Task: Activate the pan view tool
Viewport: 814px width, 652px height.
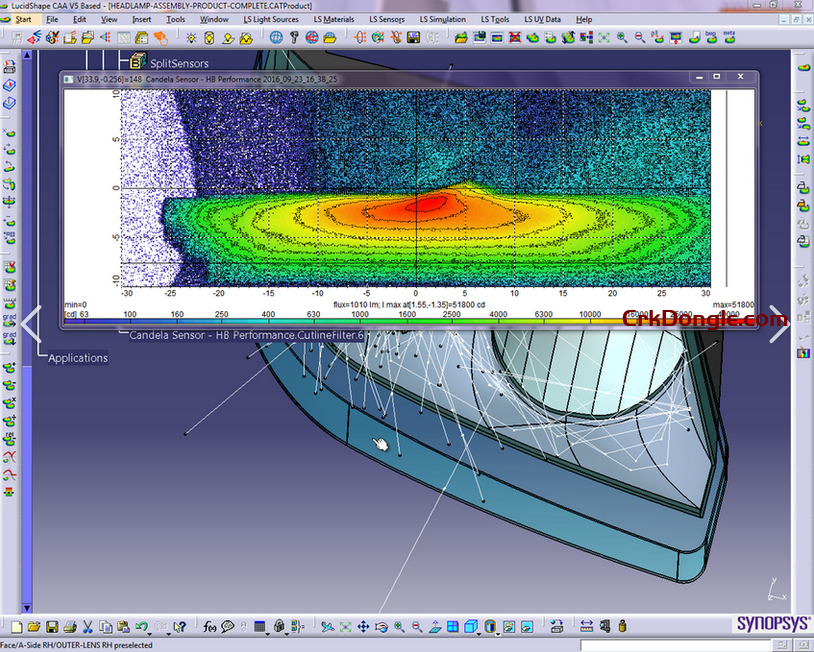Action: click(363, 627)
